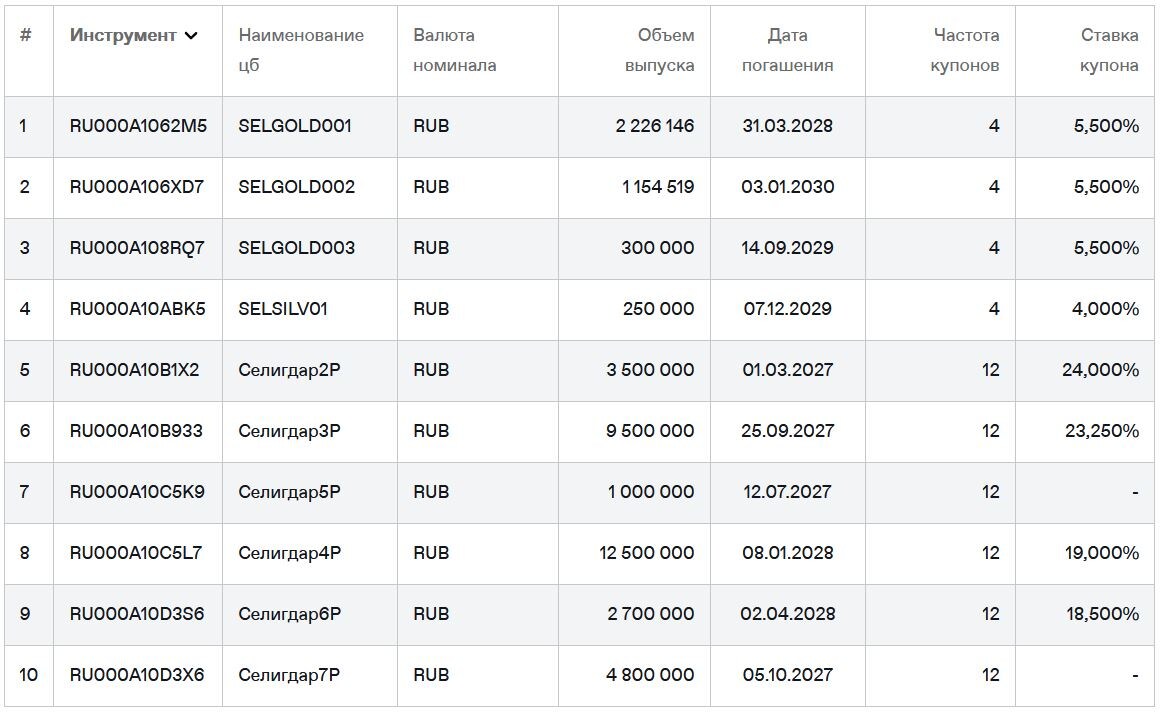Click the Ставка купона column header

1108,50
